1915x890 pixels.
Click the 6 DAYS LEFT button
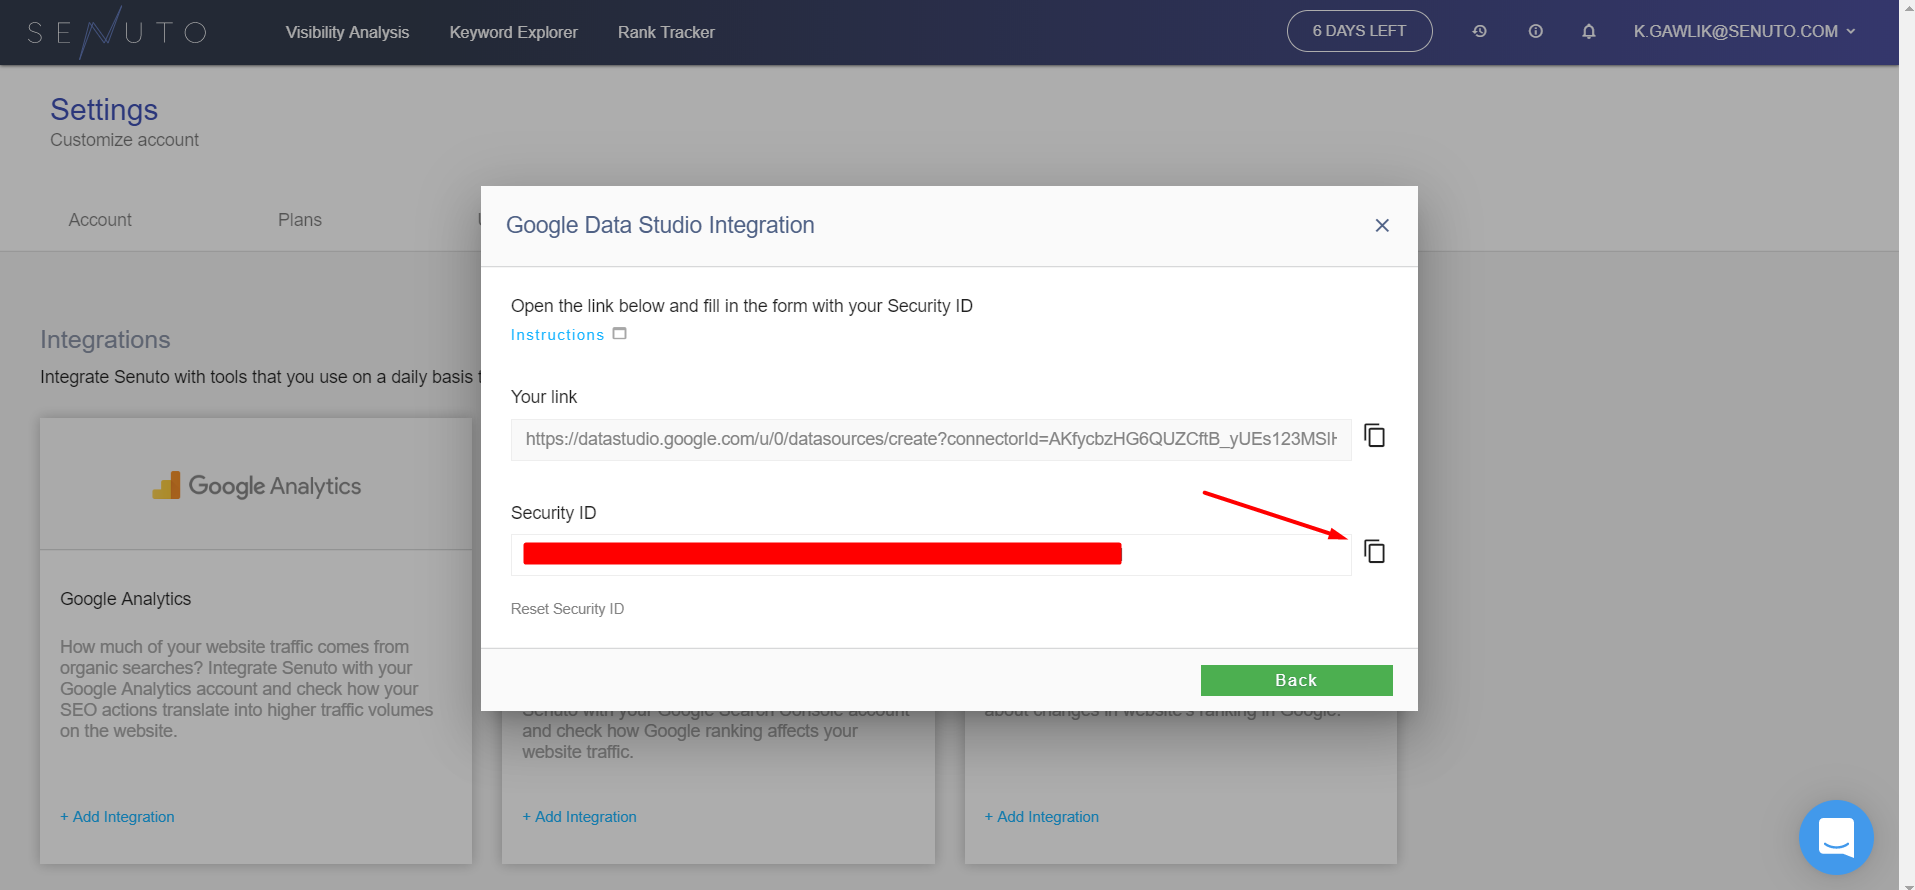(x=1359, y=31)
